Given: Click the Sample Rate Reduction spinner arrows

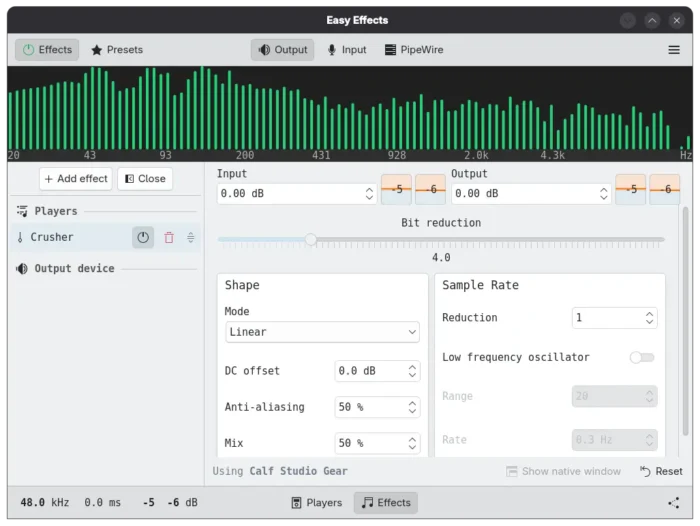Looking at the screenshot, I should point(650,318).
